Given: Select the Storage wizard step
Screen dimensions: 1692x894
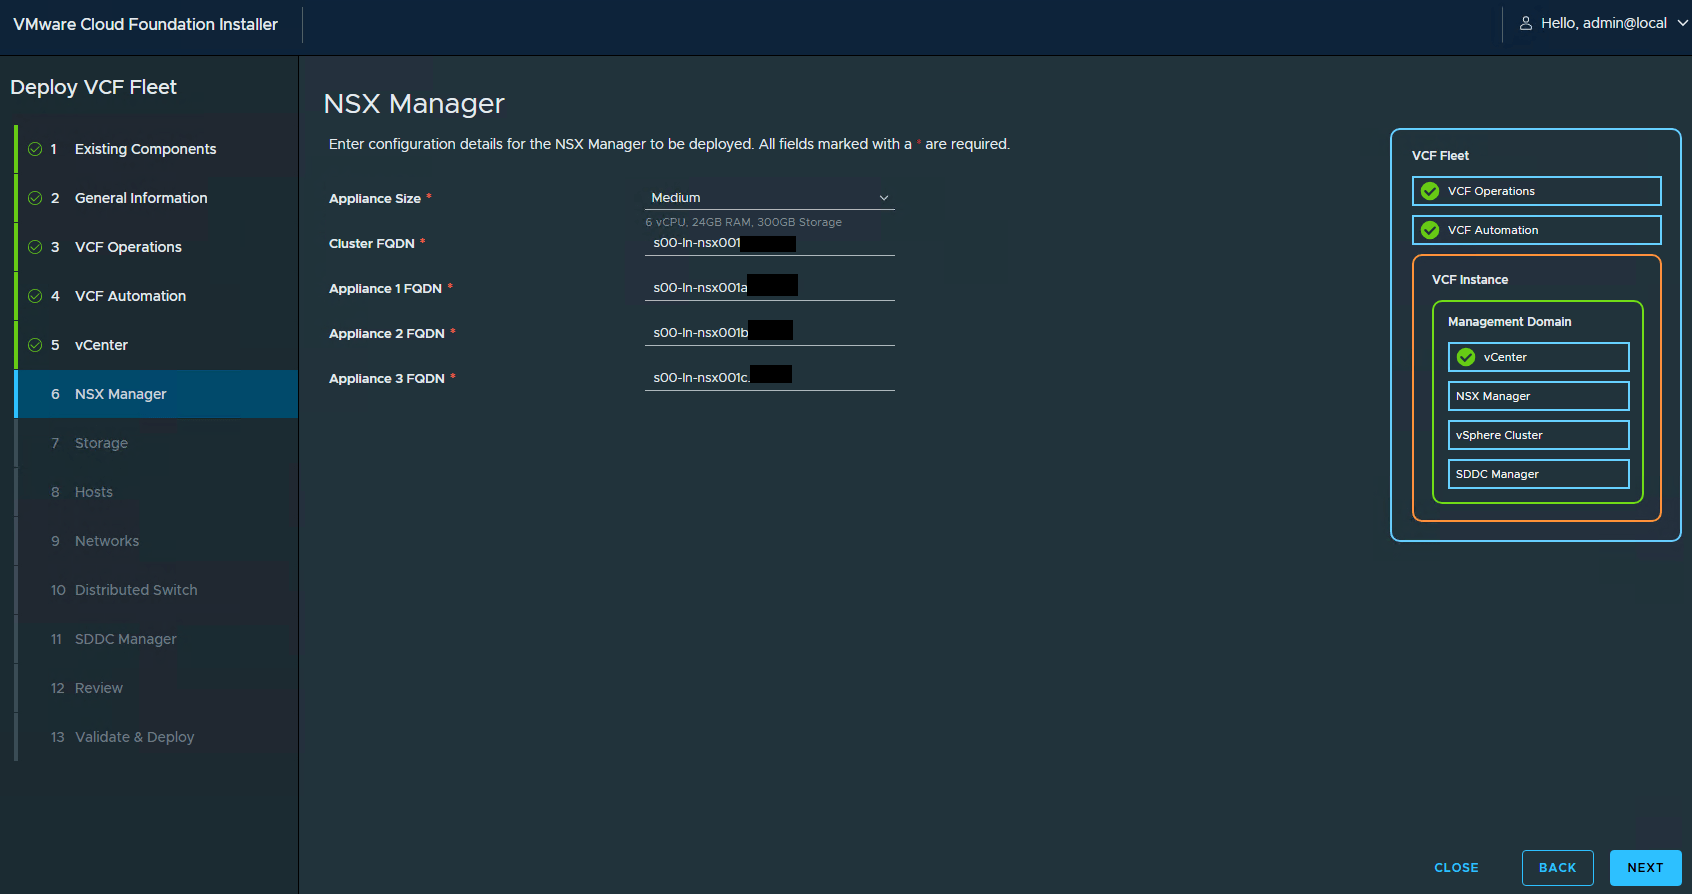Looking at the screenshot, I should pyautogui.click(x=156, y=443).
